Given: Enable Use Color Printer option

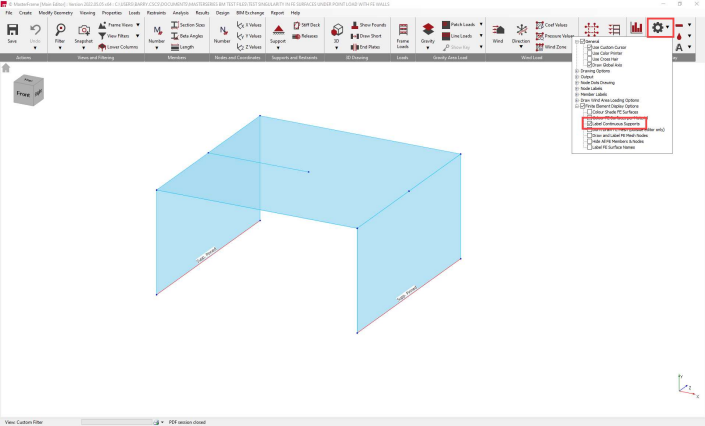Looking at the screenshot, I should tap(589, 53).
